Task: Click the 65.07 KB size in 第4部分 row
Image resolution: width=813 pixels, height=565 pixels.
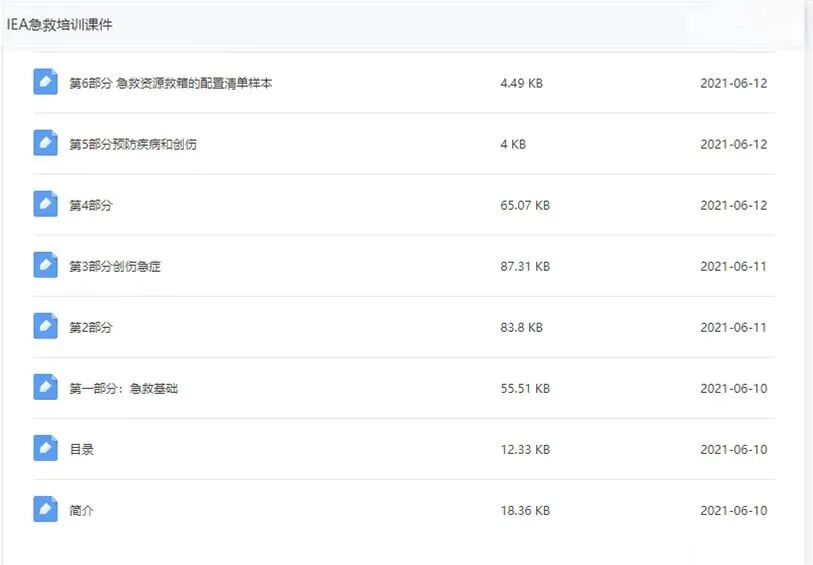Action: tap(525, 205)
